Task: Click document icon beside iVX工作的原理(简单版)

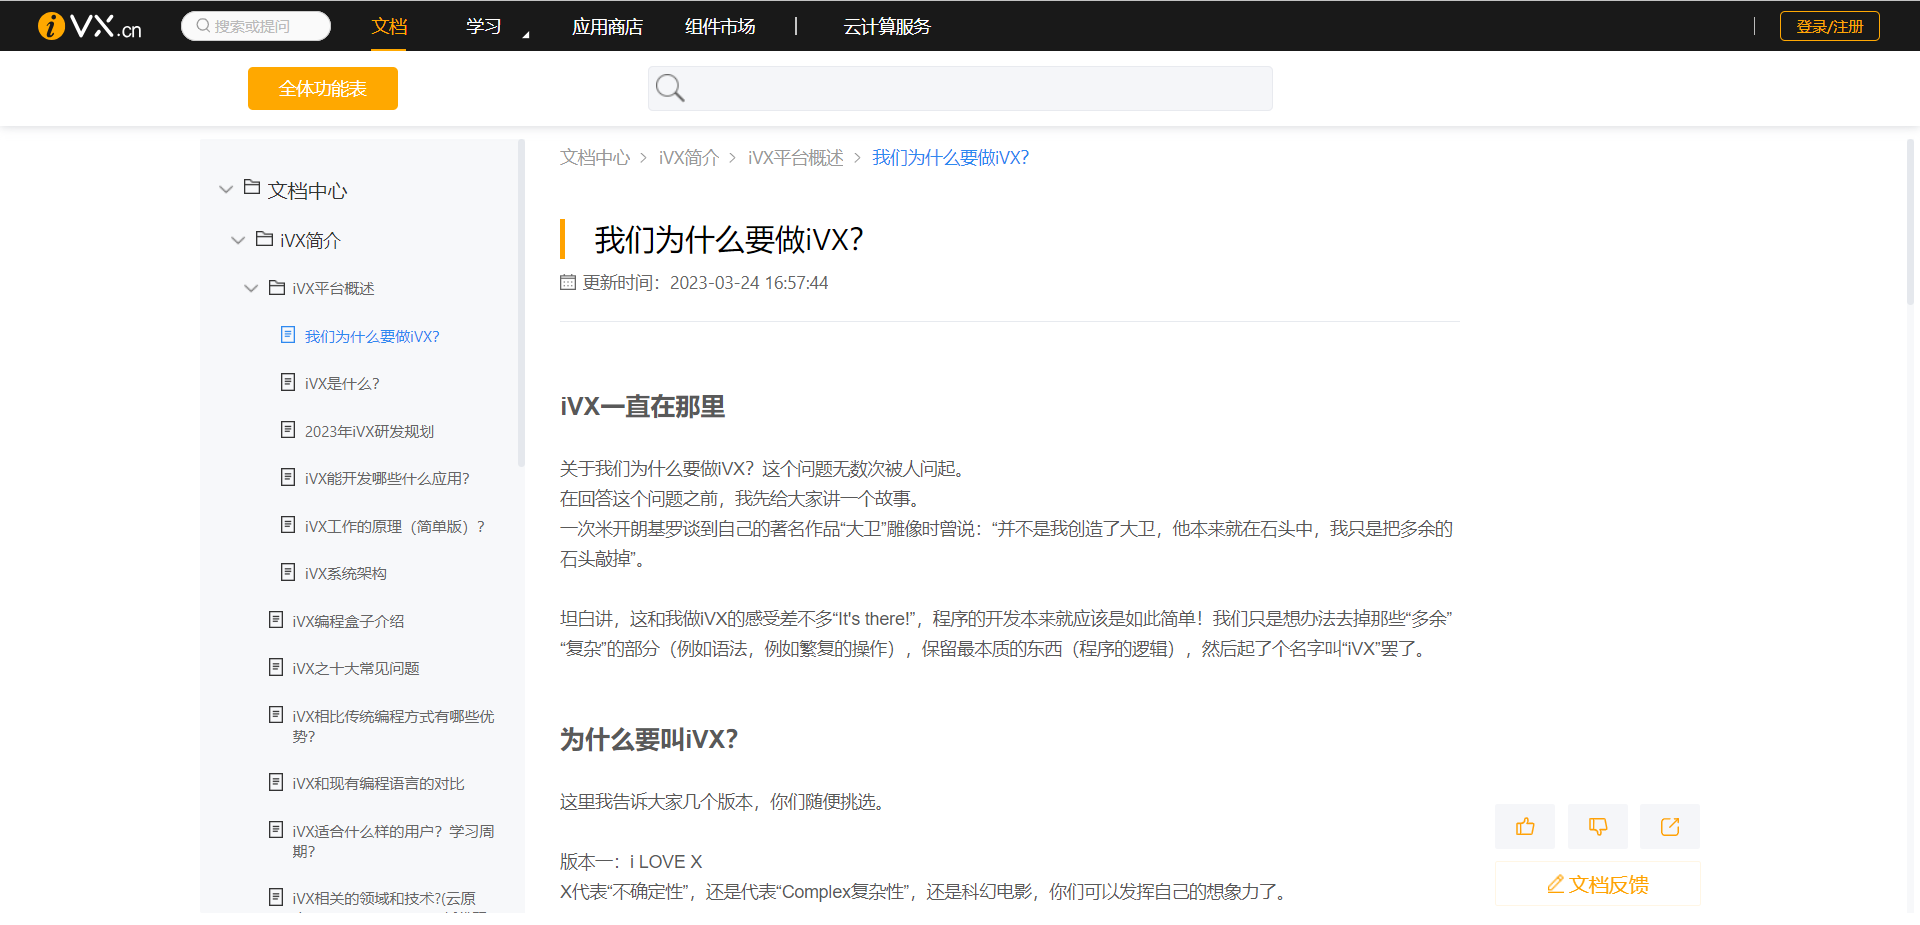Action: tap(288, 525)
